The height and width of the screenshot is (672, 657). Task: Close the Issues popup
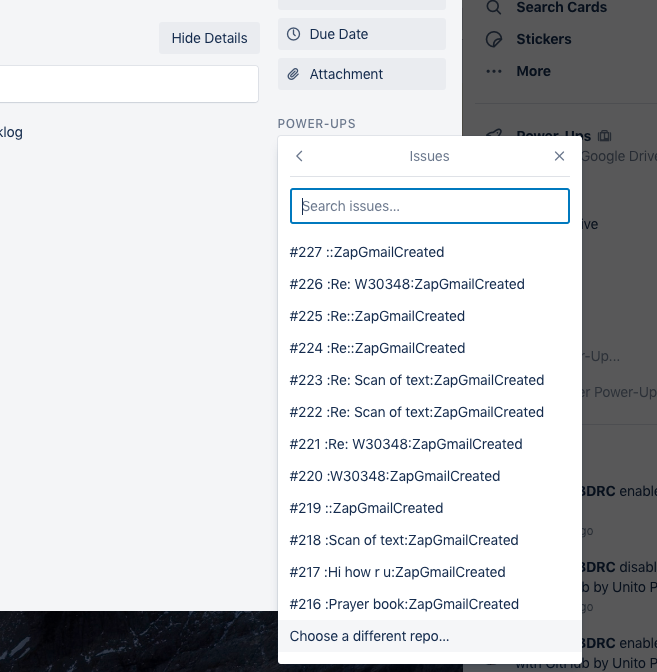click(x=559, y=156)
